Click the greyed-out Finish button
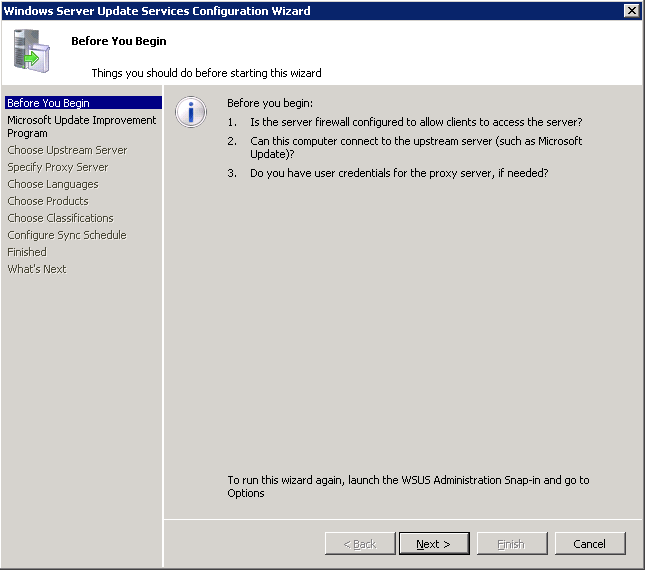645x570 pixels. [x=511, y=544]
